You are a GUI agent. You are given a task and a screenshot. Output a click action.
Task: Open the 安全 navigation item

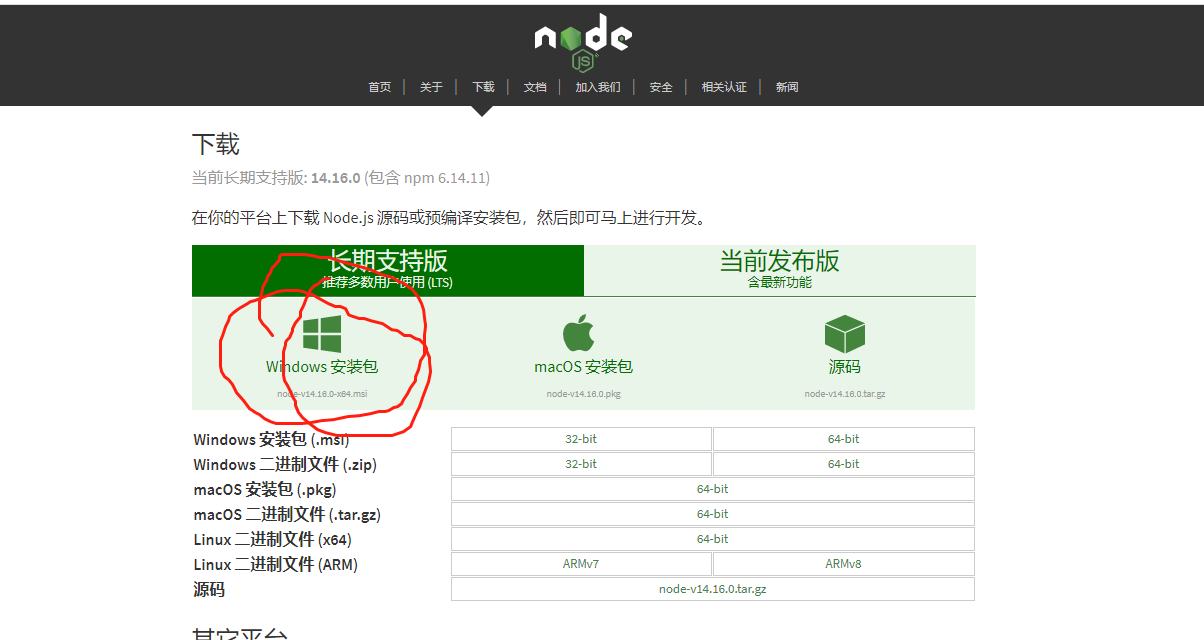pyautogui.click(x=661, y=87)
